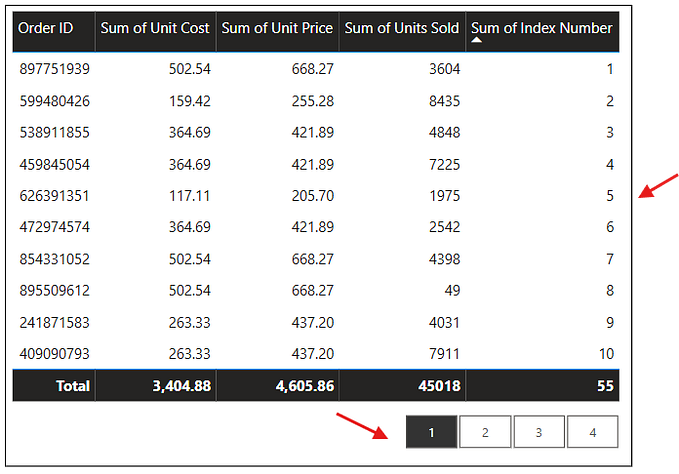Screen dimensions: 679x474
Task: Click unit cost 159.42
Action: [190, 101]
